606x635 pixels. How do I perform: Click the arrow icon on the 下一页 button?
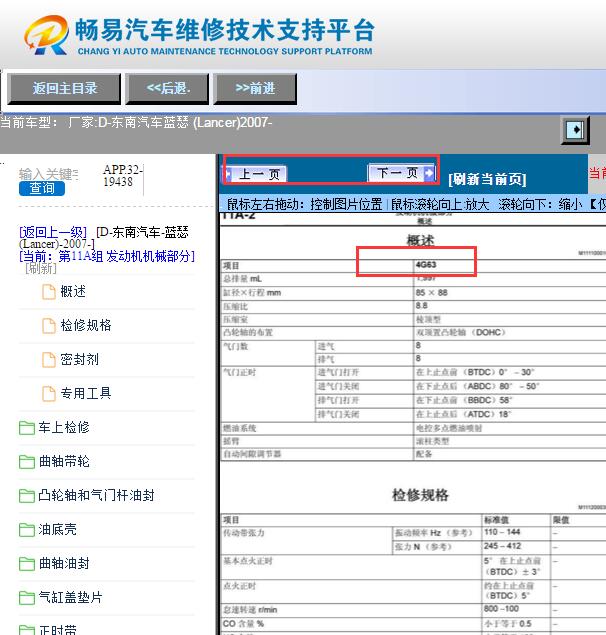click(429, 173)
